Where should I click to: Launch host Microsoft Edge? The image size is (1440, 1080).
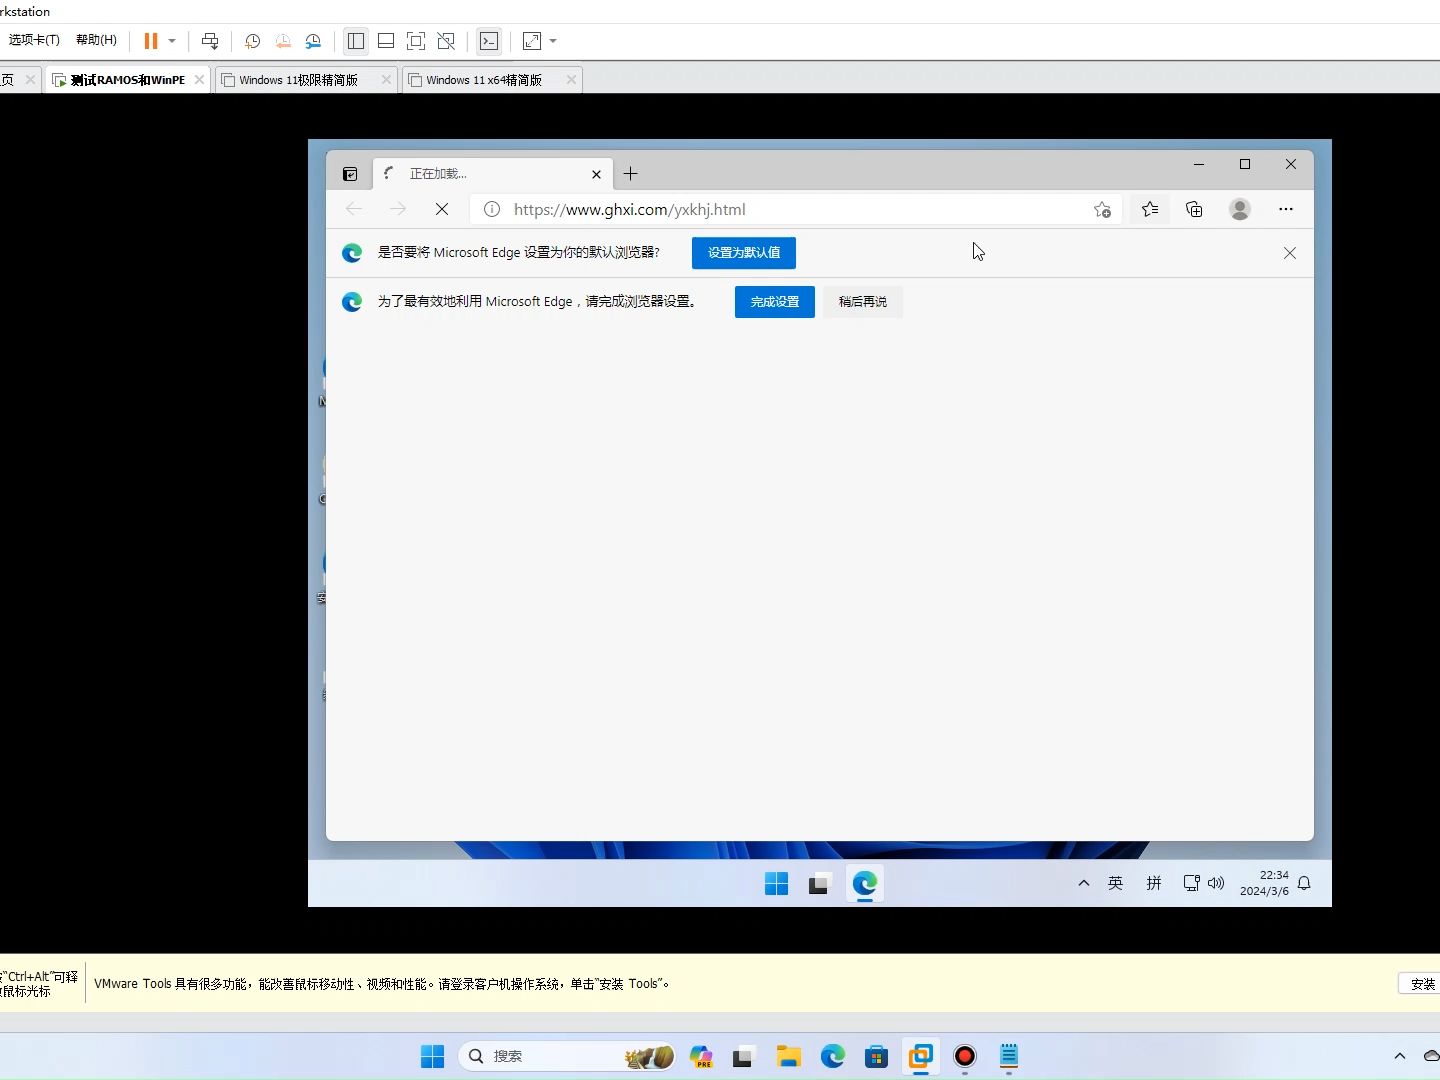(833, 1056)
